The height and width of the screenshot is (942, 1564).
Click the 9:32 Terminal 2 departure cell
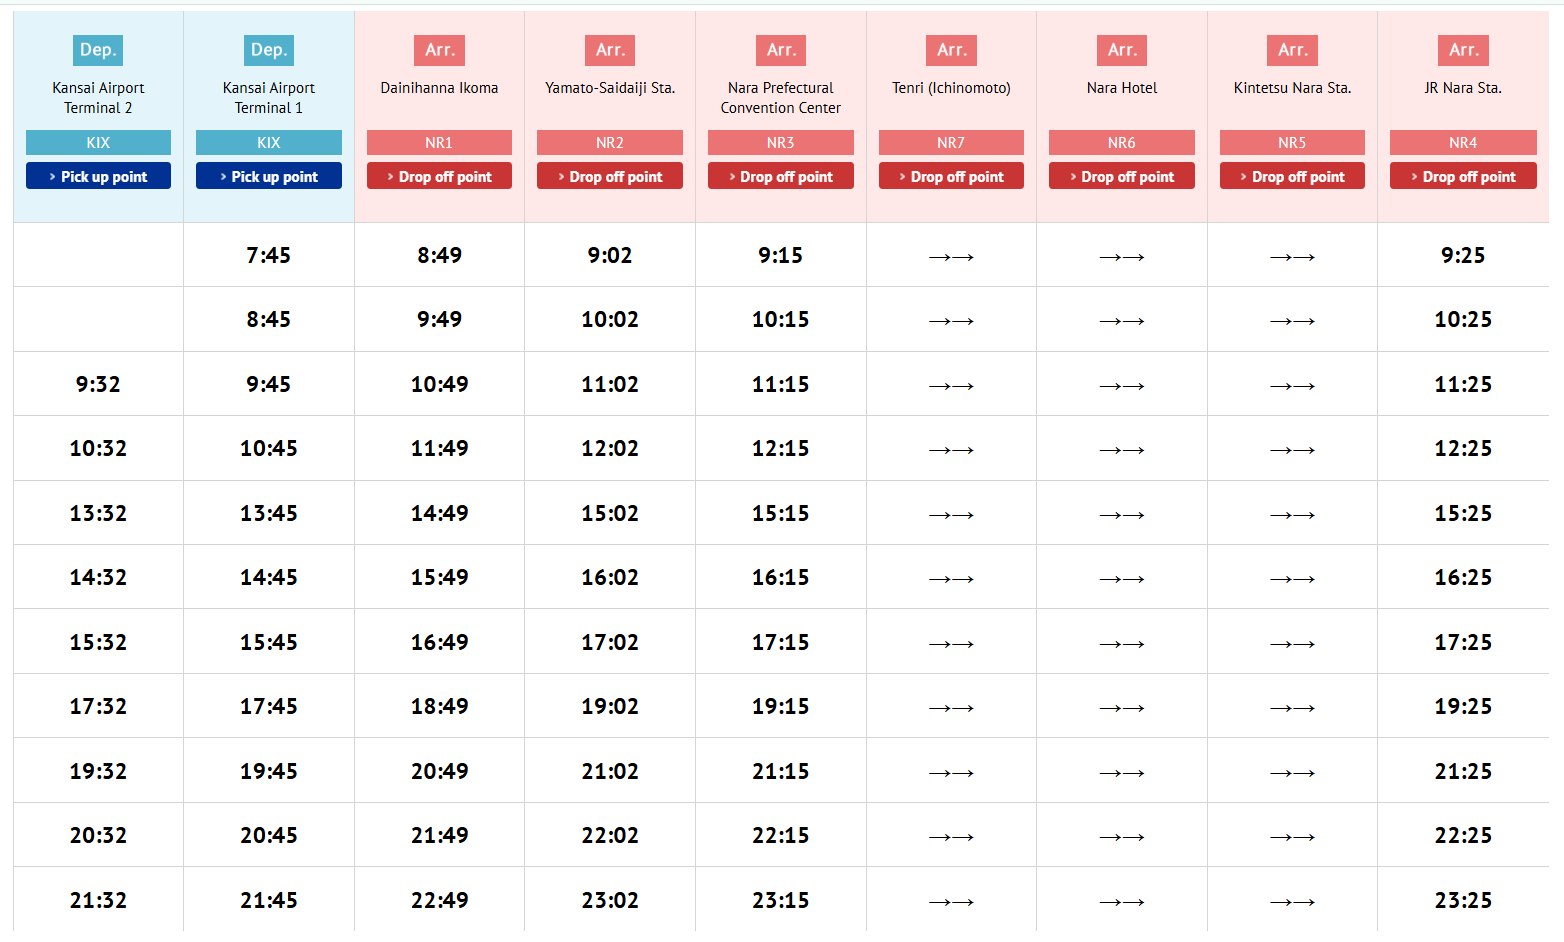pos(98,384)
